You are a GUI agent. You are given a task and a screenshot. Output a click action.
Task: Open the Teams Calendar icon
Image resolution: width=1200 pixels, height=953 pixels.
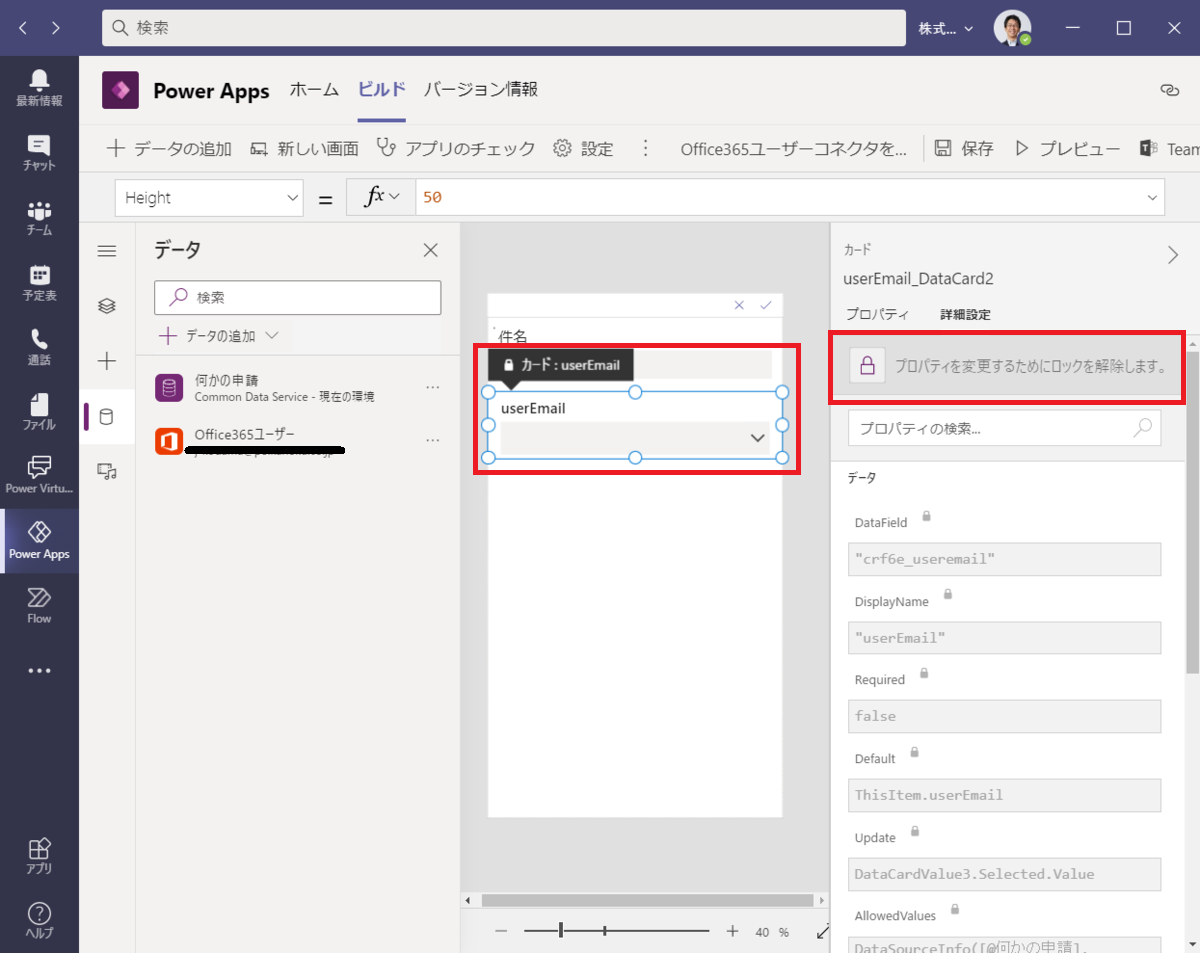point(39,283)
